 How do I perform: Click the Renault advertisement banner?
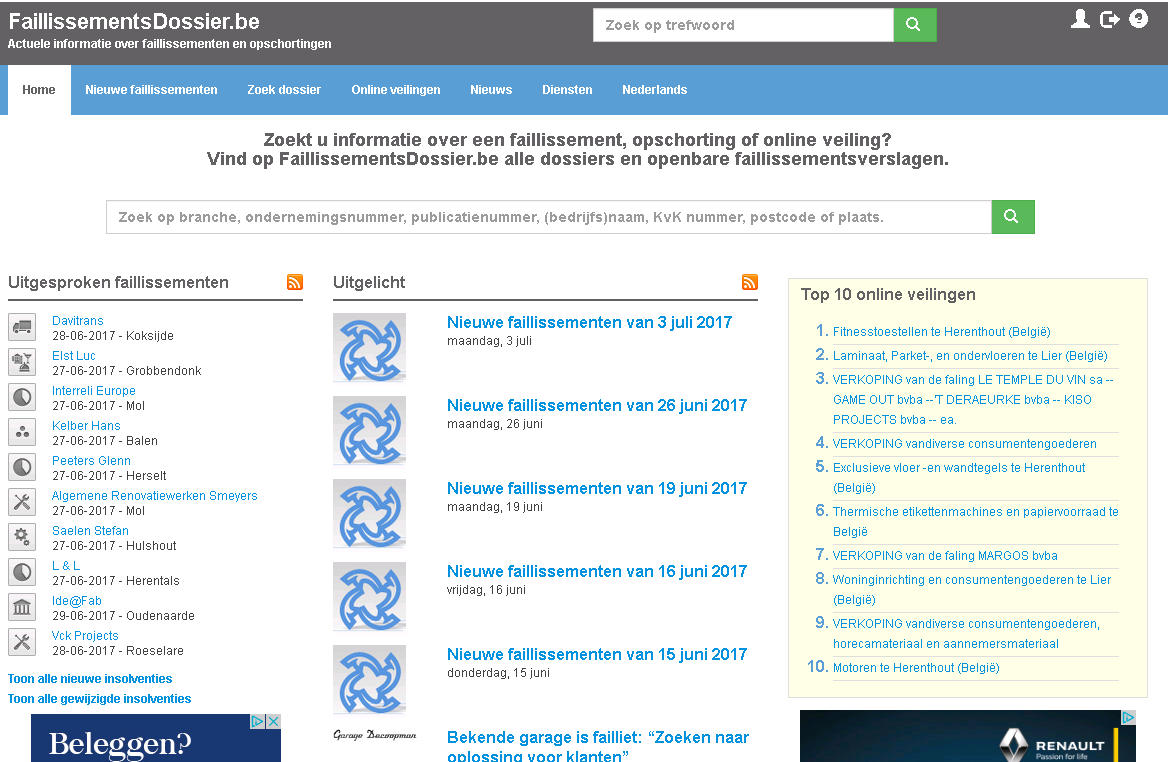click(968, 736)
